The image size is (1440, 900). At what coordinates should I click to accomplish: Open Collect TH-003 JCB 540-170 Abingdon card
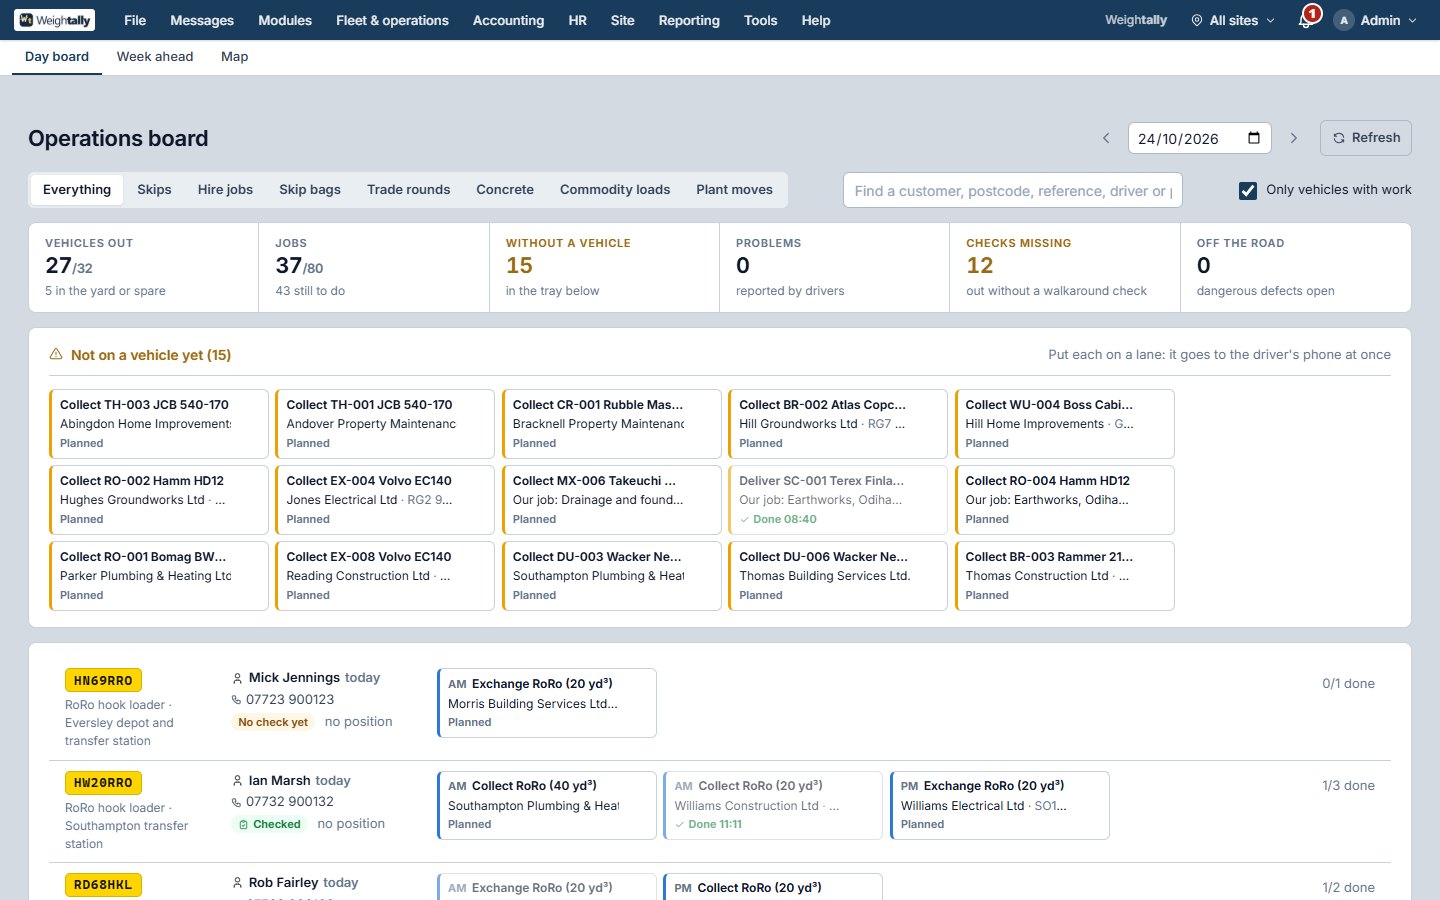pyautogui.click(x=159, y=424)
